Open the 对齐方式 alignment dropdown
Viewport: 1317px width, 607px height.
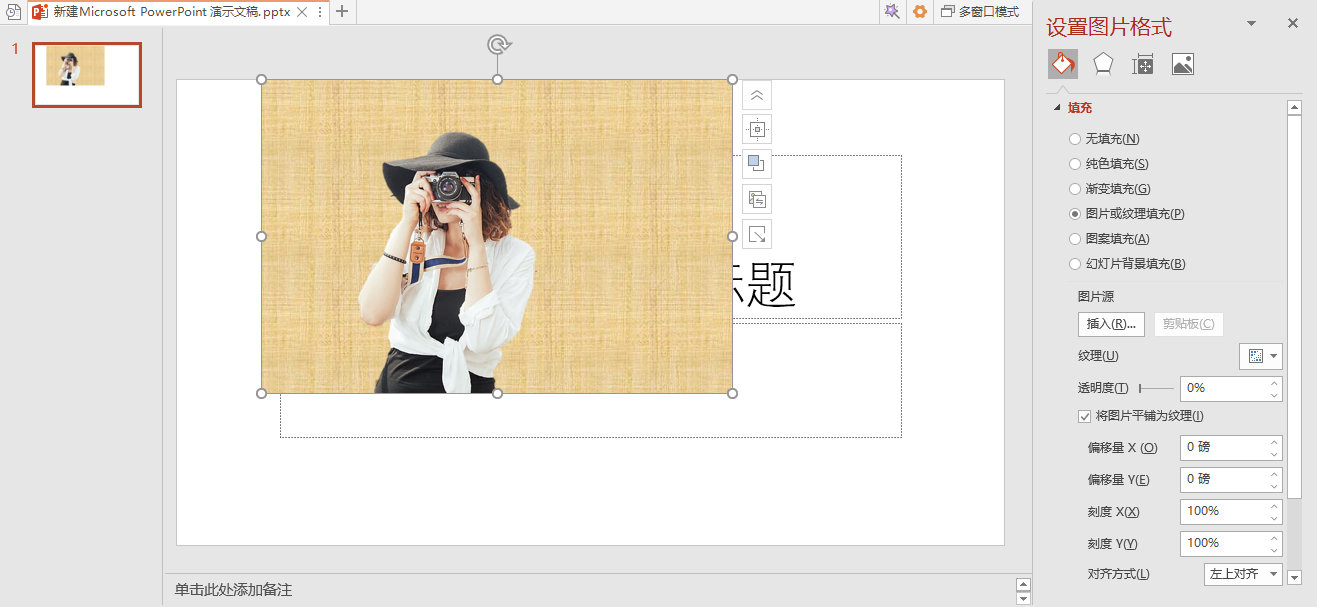1243,574
